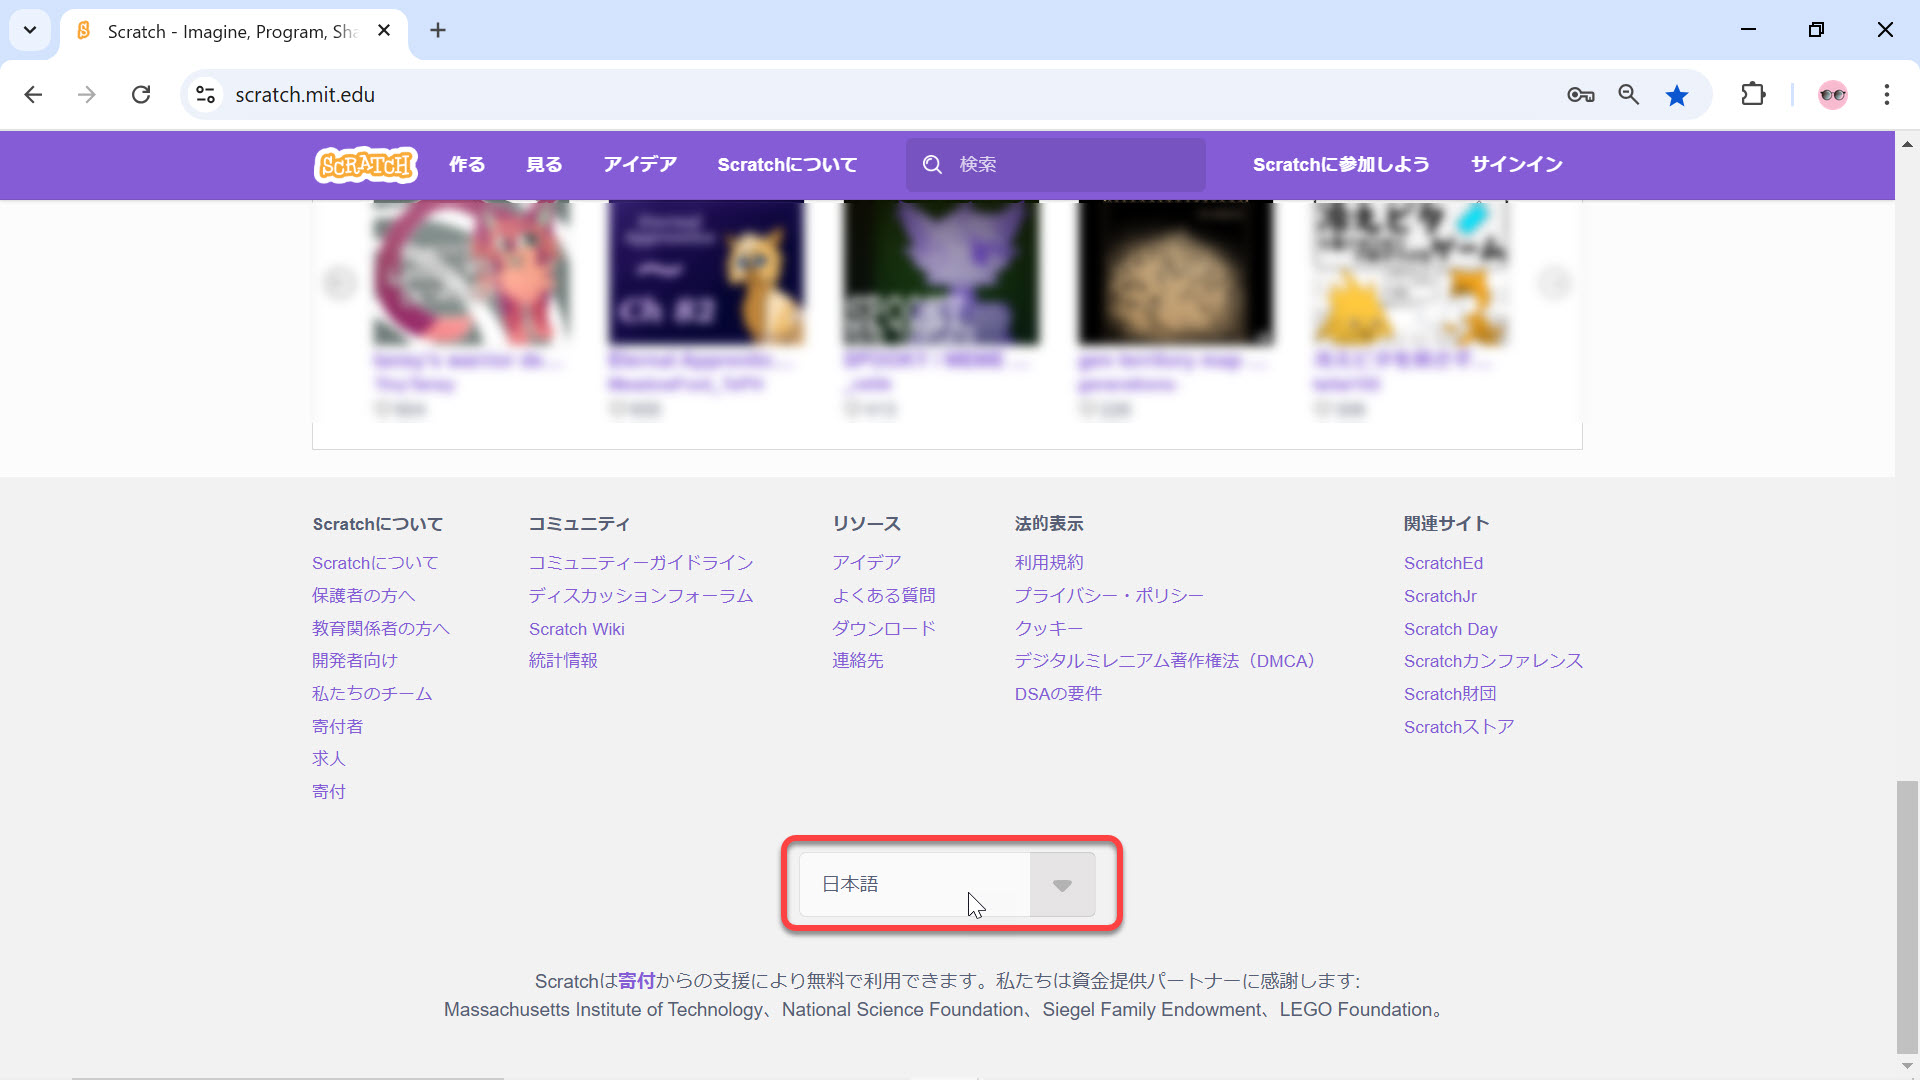
Task: Open a new browser tab
Action: 438,31
